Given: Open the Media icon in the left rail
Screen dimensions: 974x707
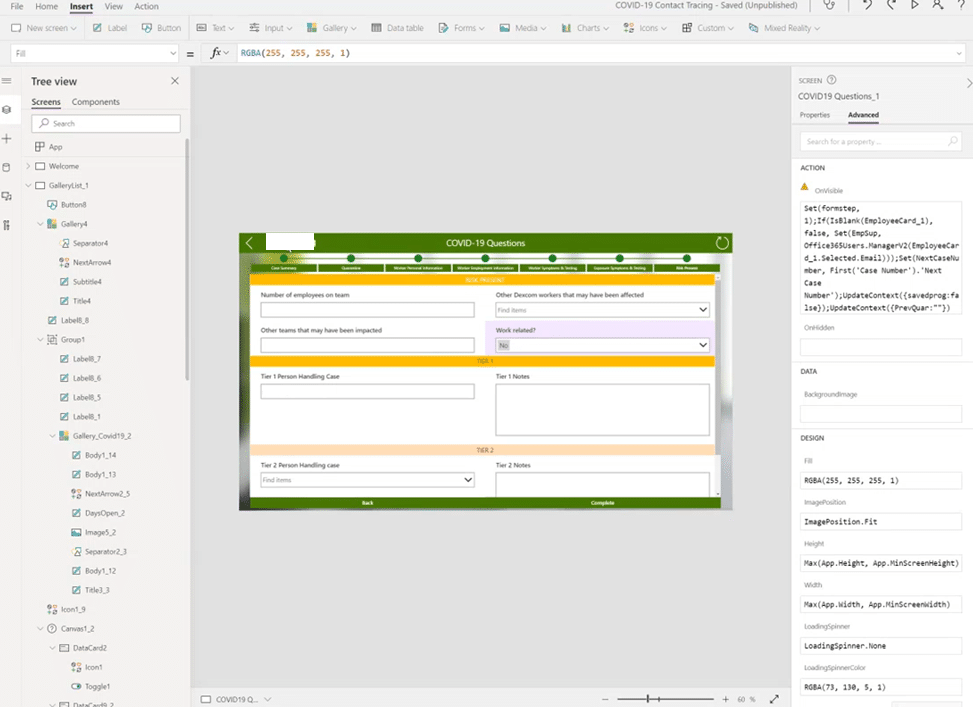Looking at the screenshot, I should click(x=7, y=196).
